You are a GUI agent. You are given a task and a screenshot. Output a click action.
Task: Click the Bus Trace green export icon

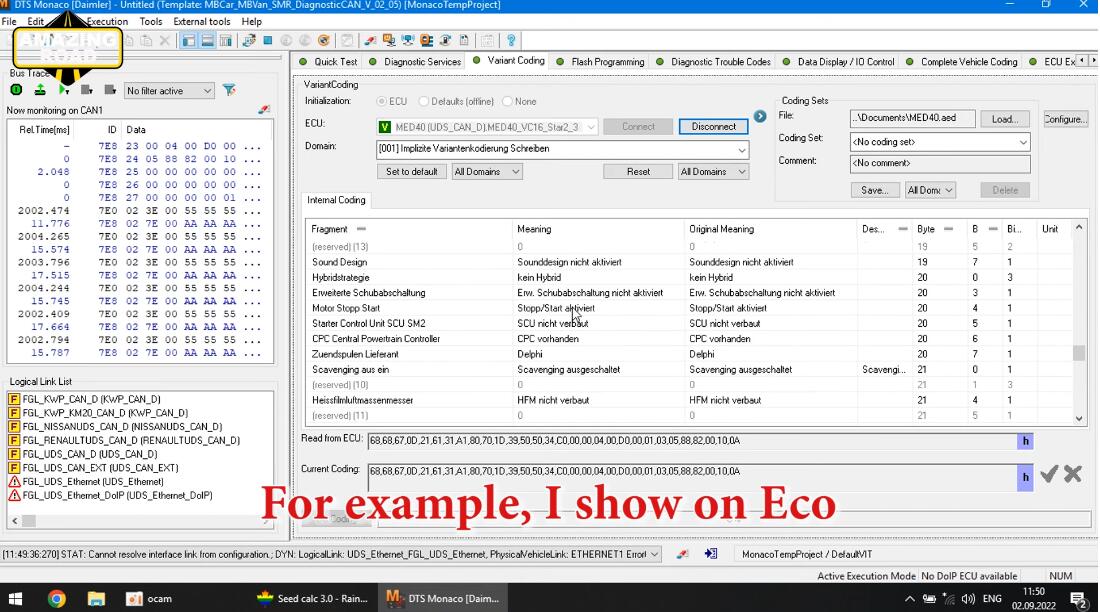(x=40, y=90)
